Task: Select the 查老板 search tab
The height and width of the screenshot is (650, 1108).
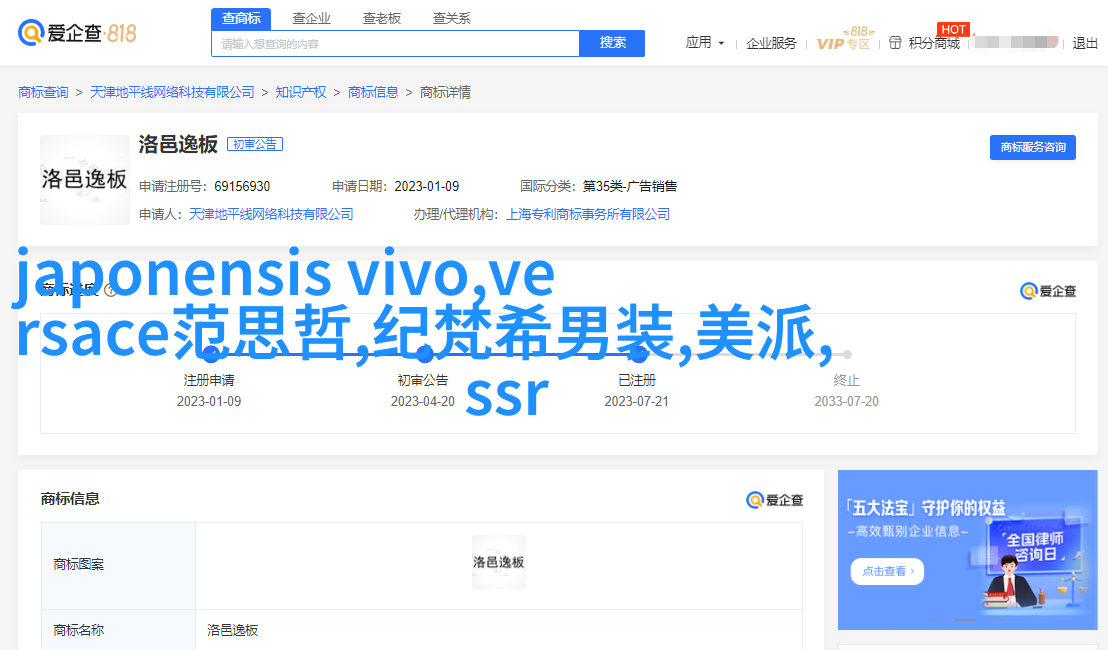Action: [x=382, y=18]
